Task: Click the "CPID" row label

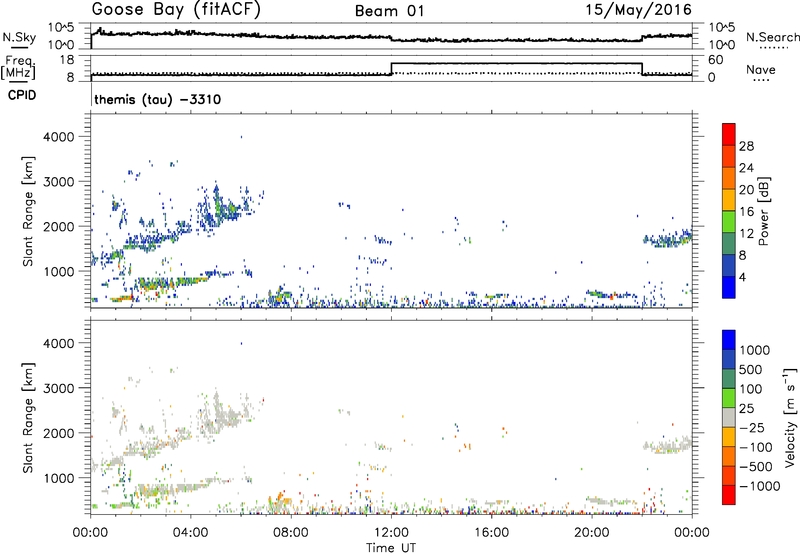Action: pos(22,95)
